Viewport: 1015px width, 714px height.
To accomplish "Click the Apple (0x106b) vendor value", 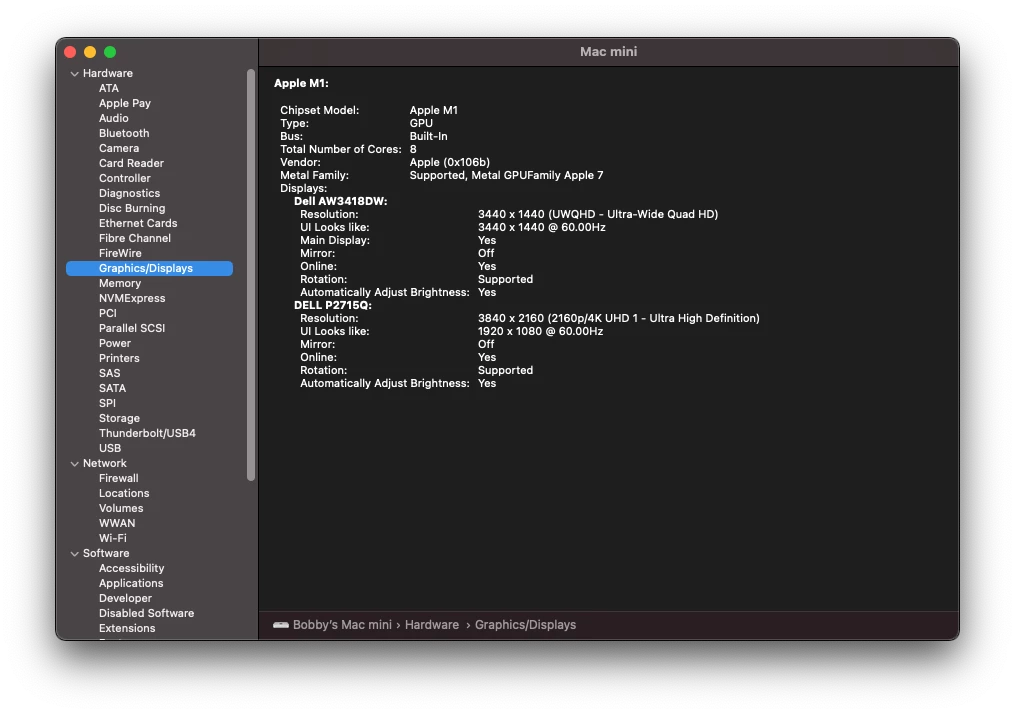I will [449, 162].
